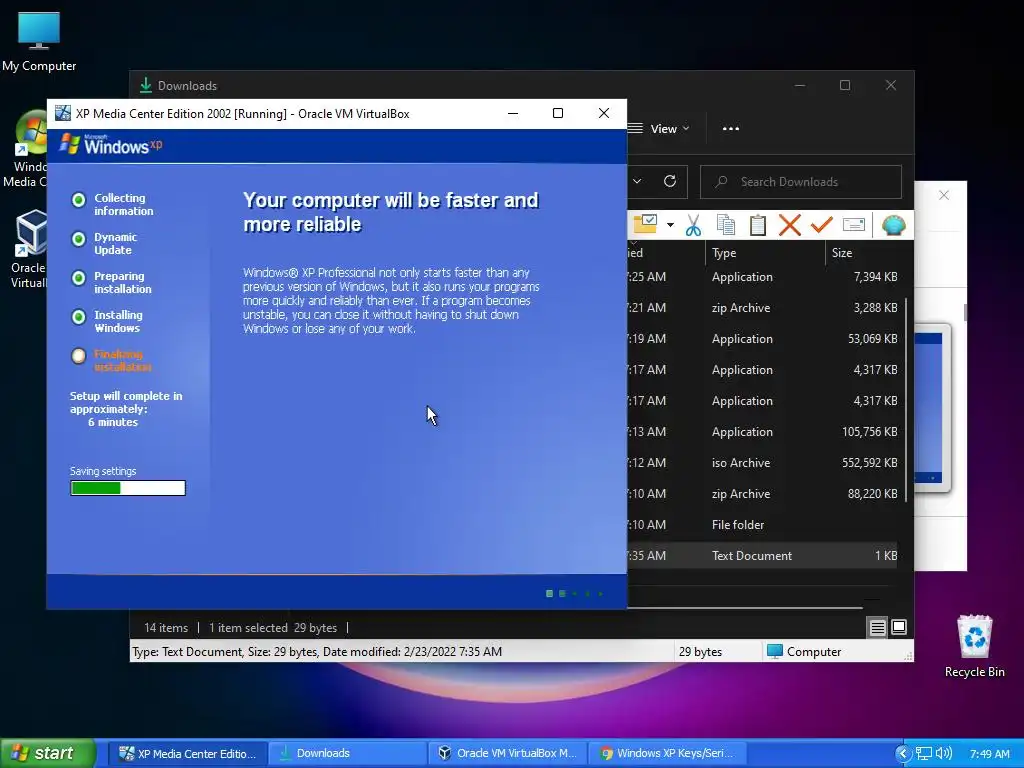Click the vertical scrollbar of Downloads file list
This screenshot has height=768, width=1024.
[x=906, y=400]
